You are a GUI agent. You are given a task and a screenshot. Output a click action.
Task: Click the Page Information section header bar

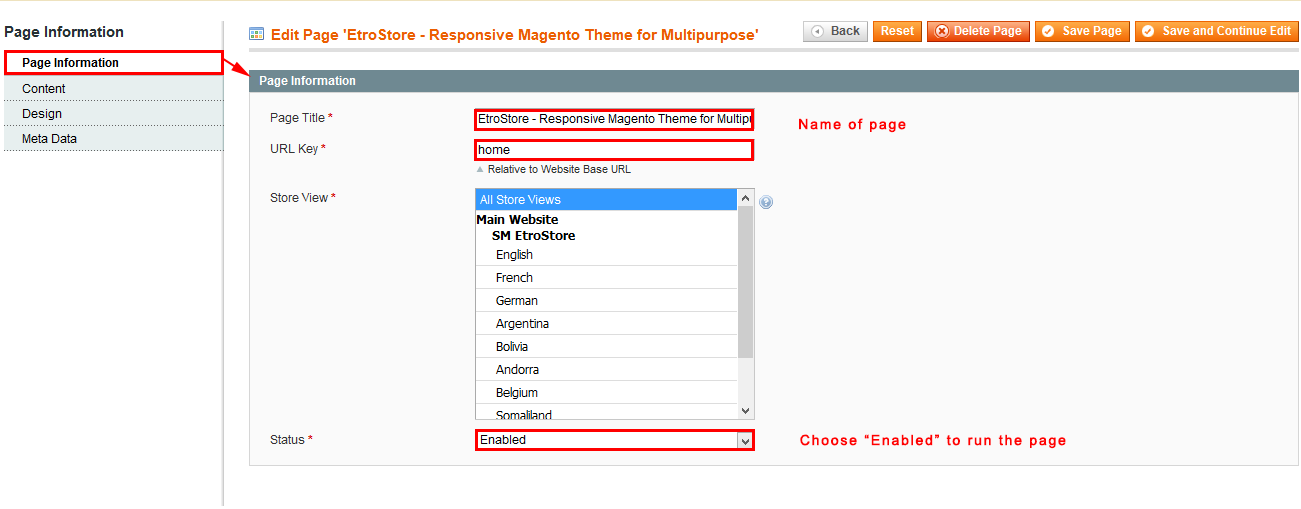(773, 81)
